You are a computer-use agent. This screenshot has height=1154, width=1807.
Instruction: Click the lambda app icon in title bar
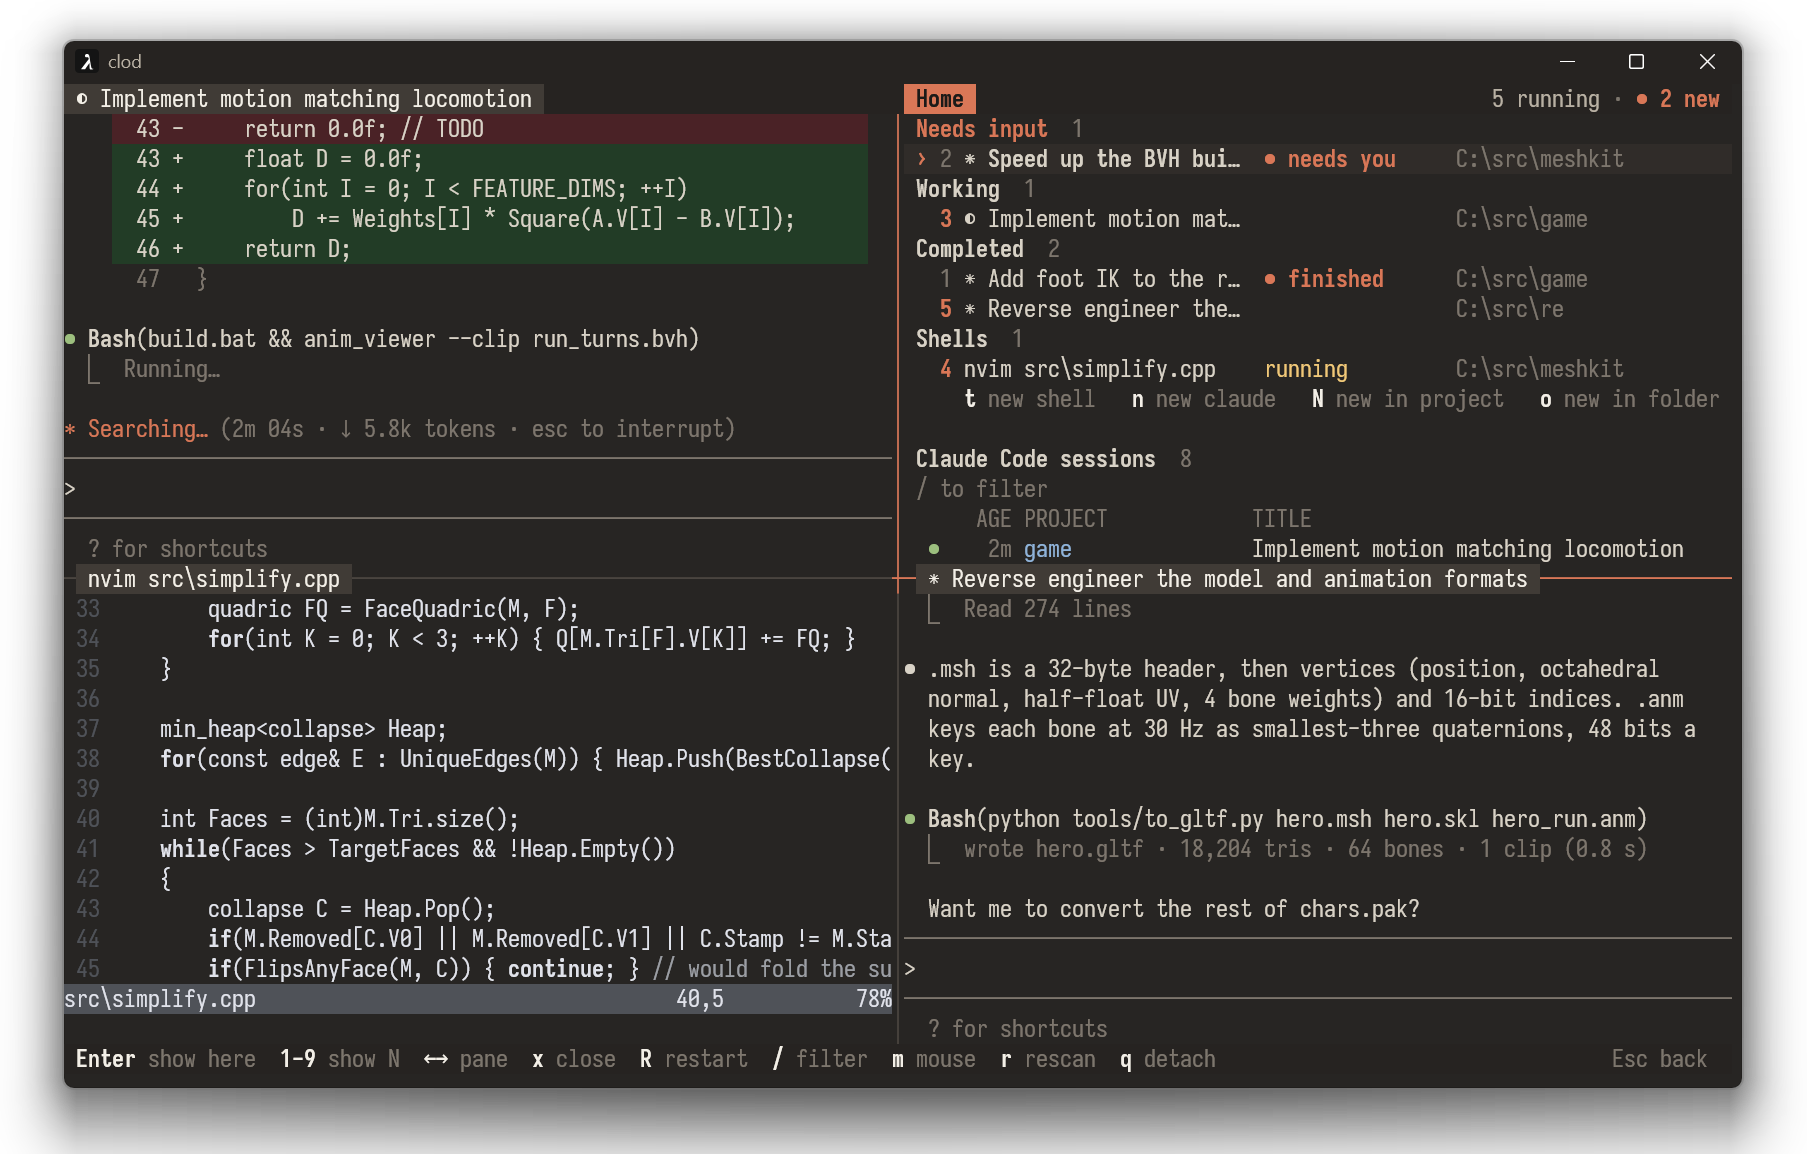pyautogui.click(x=87, y=62)
